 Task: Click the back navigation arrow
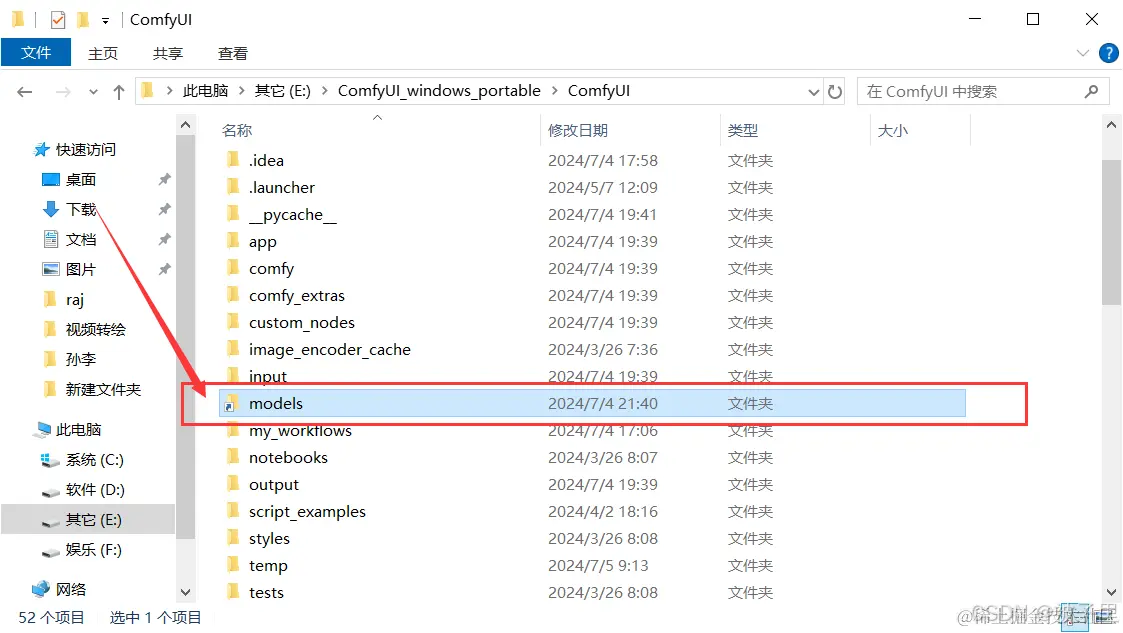23,90
